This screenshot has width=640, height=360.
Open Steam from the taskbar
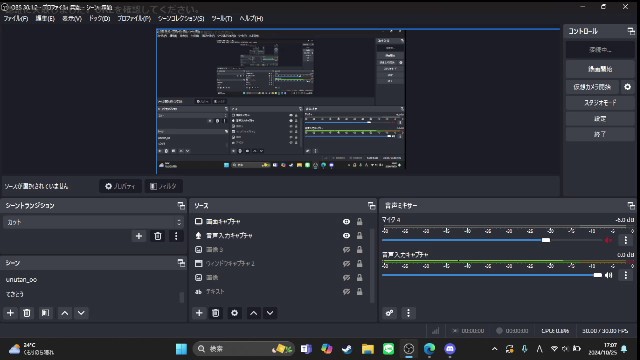(347, 349)
